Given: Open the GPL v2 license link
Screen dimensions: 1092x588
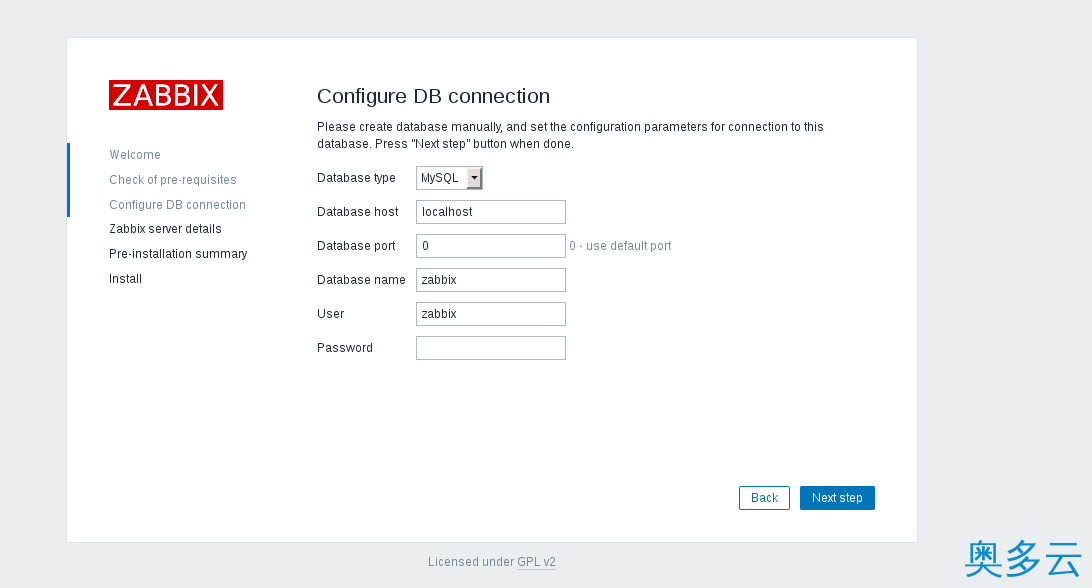Looking at the screenshot, I should [536, 562].
